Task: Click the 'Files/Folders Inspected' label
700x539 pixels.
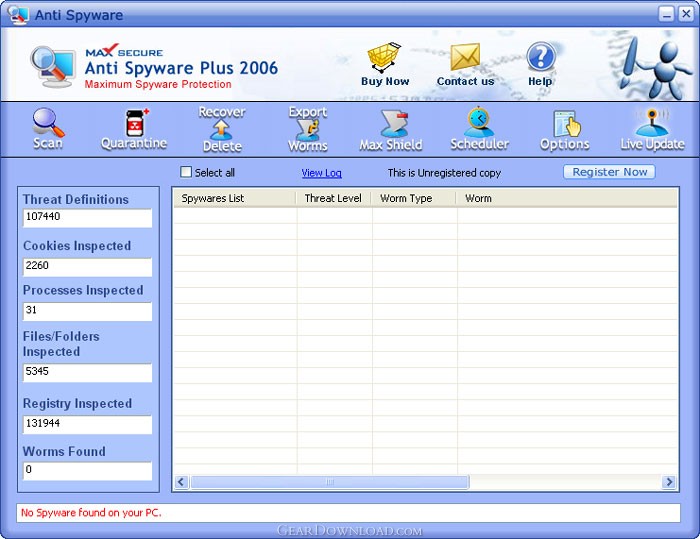Action: (61, 344)
